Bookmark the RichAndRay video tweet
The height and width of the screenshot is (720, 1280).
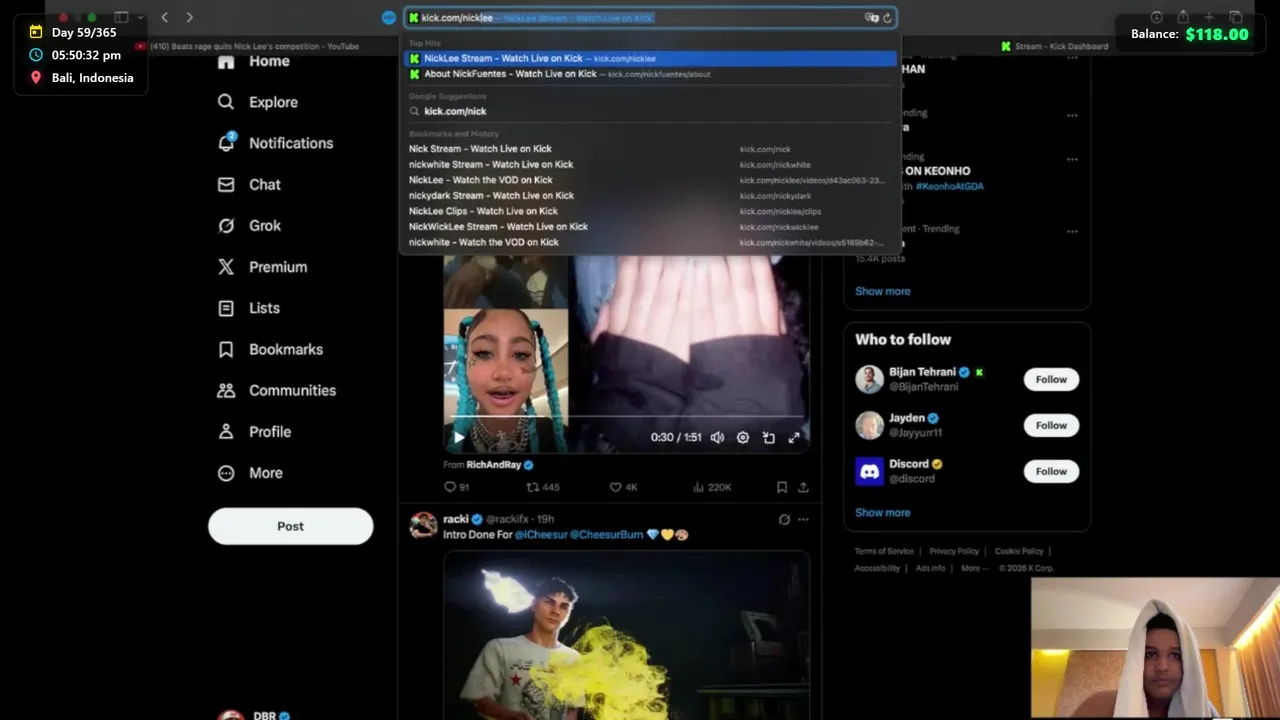click(782, 487)
